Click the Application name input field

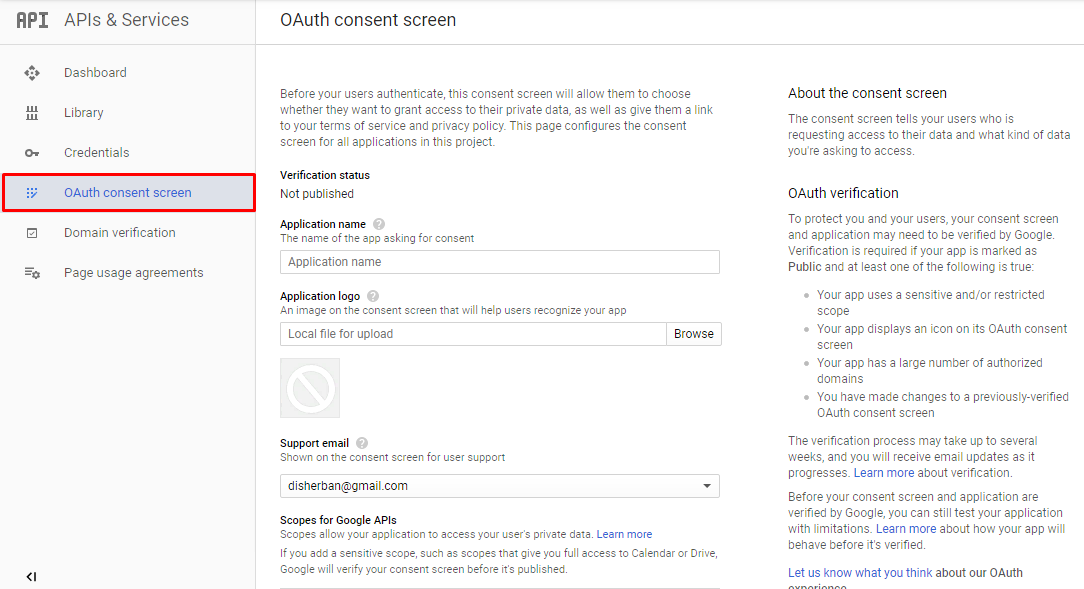coord(500,262)
